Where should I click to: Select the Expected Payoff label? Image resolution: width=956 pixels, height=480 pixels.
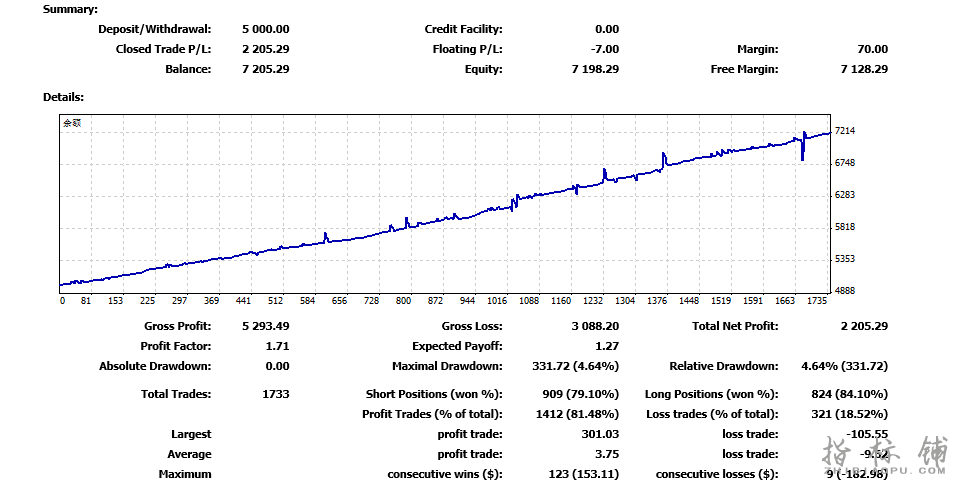coord(457,346)
